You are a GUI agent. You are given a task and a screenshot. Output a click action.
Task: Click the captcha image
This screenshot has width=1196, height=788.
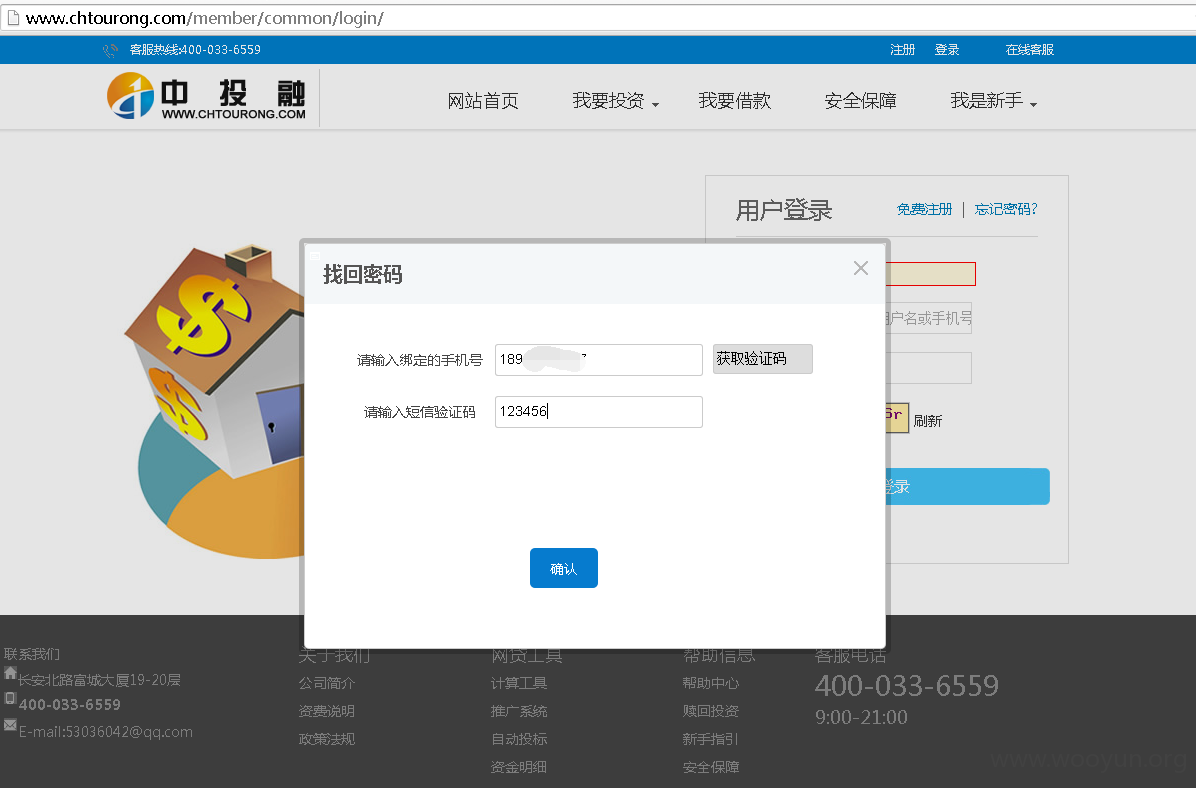897,417
